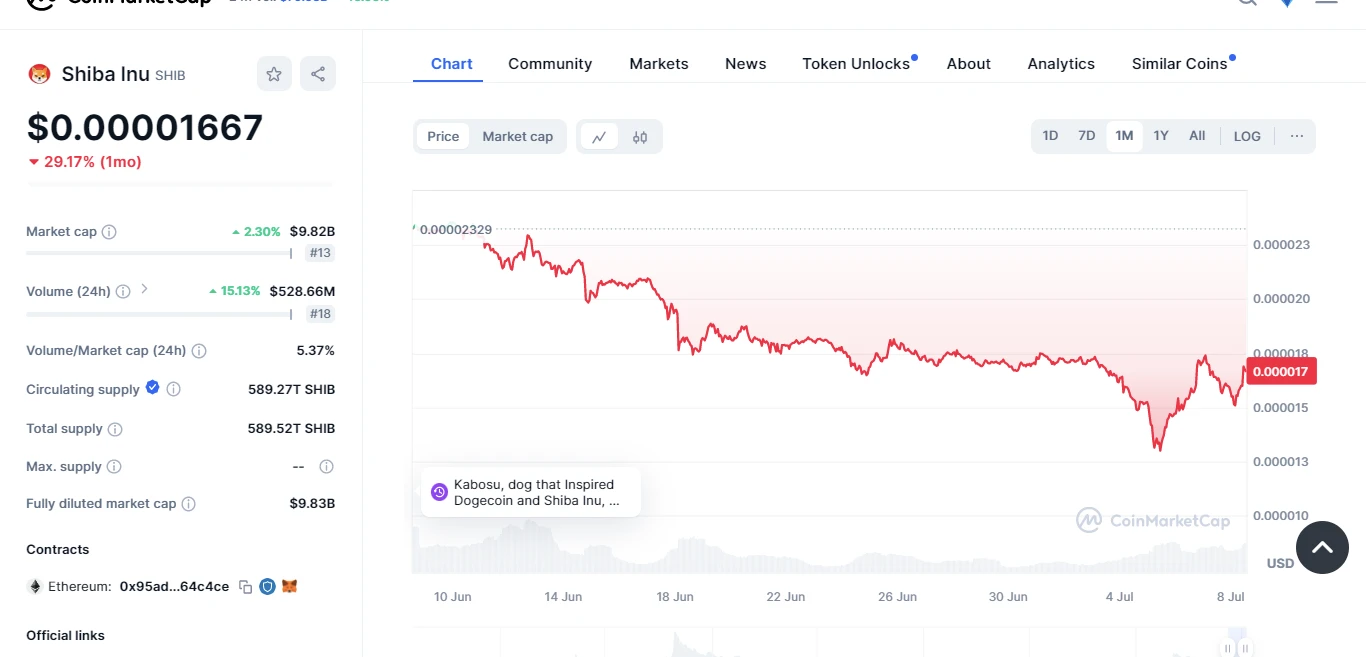Click the #18 volume rank badge
The width and height of the screenshot is (1366, 657).
coord(320,314)
